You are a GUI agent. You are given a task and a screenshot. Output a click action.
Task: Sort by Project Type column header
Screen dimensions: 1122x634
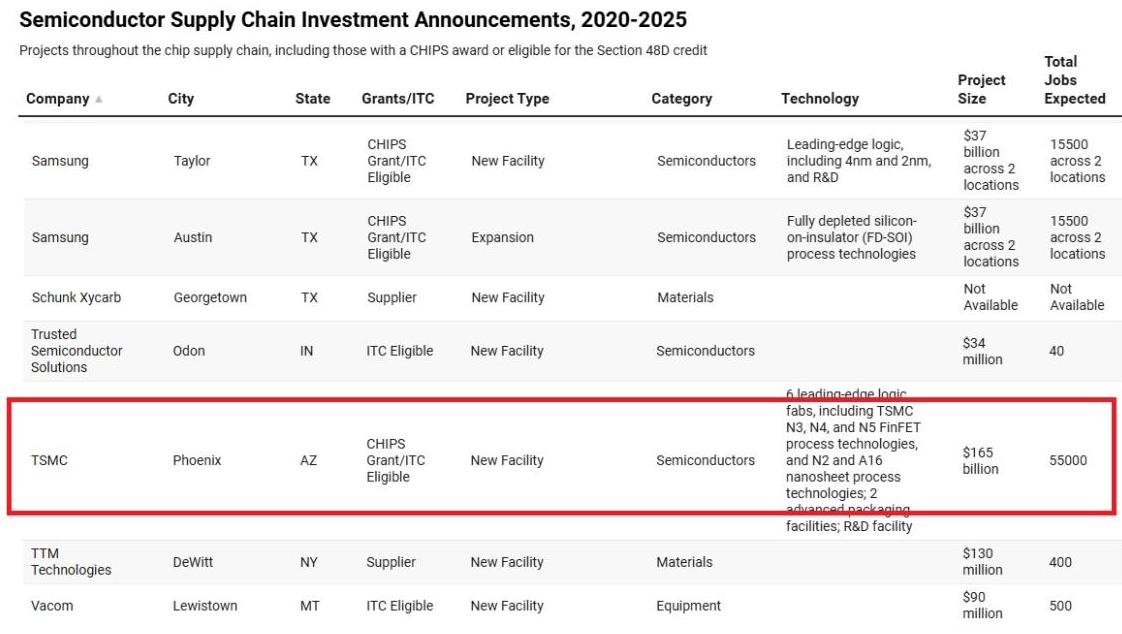(507, 98)
